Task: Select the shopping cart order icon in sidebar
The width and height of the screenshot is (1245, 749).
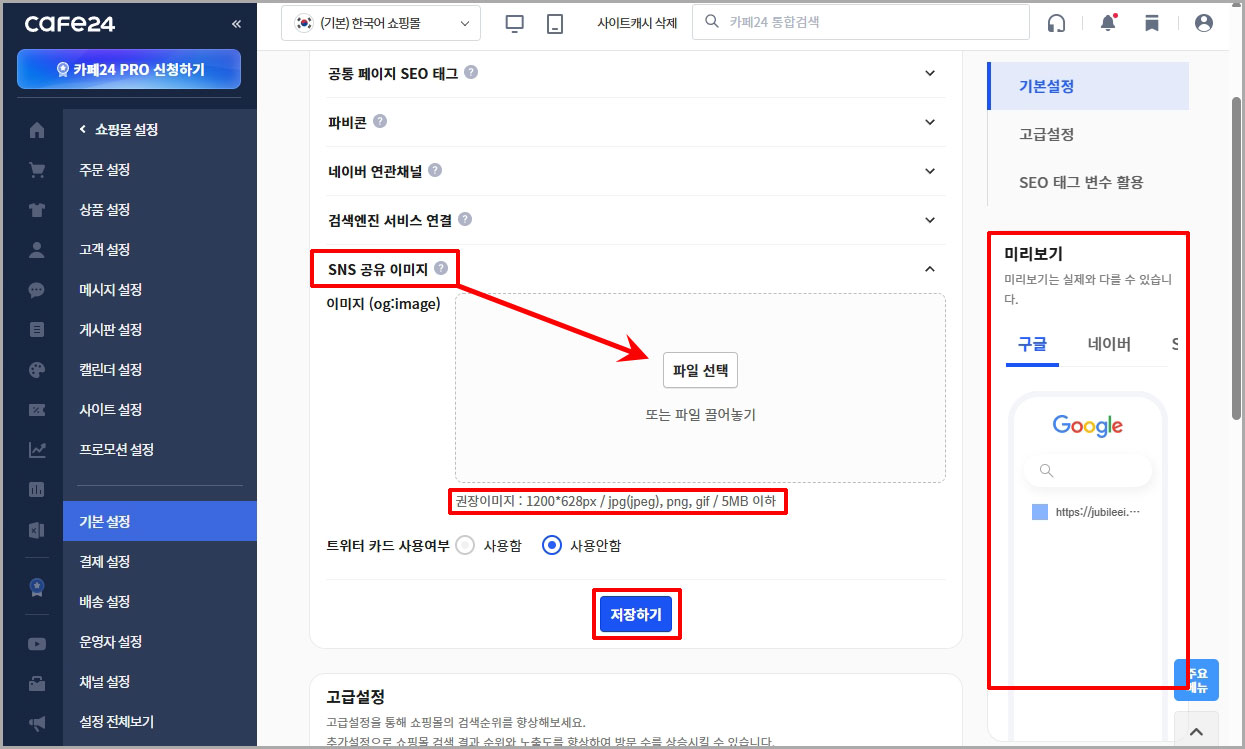Action: coord(36,169)
